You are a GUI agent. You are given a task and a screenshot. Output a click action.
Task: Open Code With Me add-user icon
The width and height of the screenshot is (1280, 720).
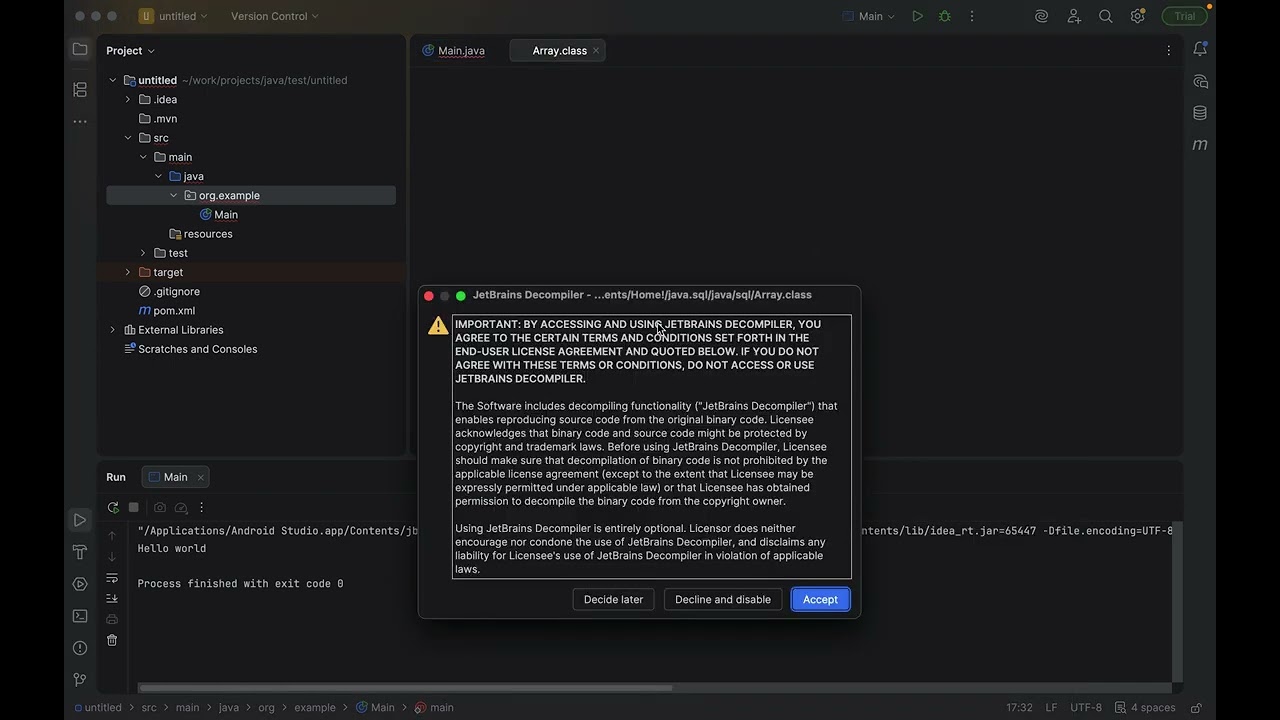click(x=1074, y=16)
